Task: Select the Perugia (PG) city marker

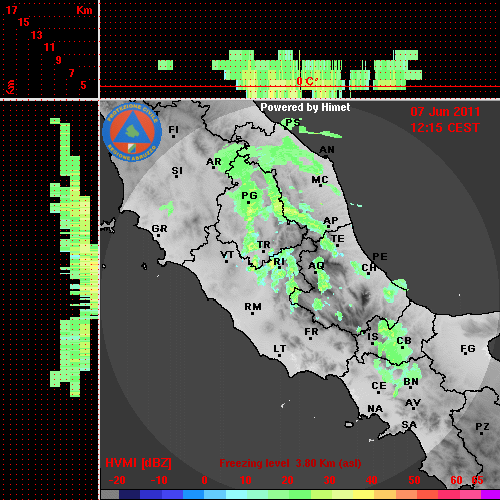Action: point(248,202)
